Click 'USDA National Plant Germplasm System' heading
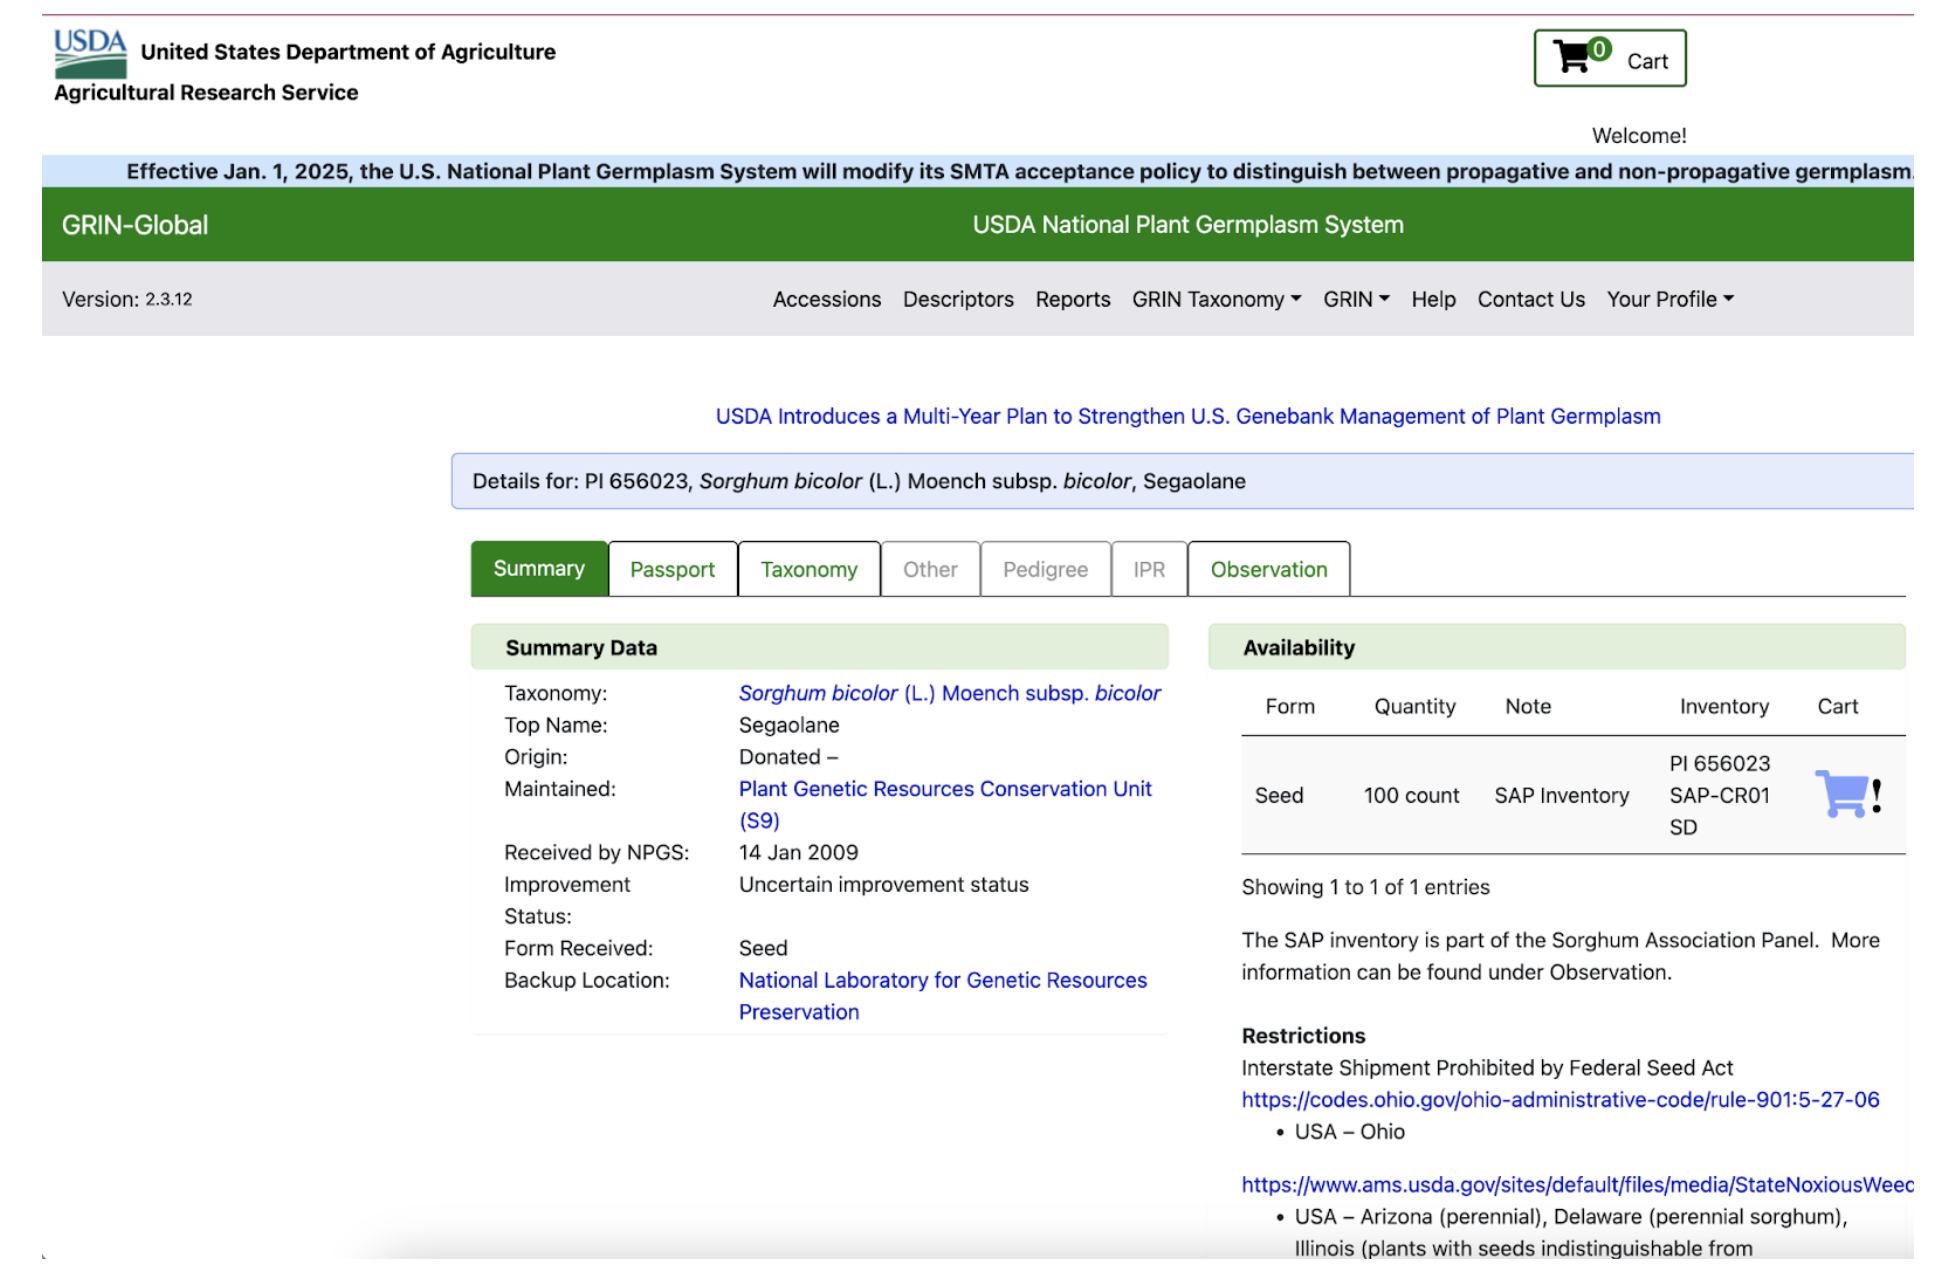The image size is (1940, 1274). tap(1187, 225)
